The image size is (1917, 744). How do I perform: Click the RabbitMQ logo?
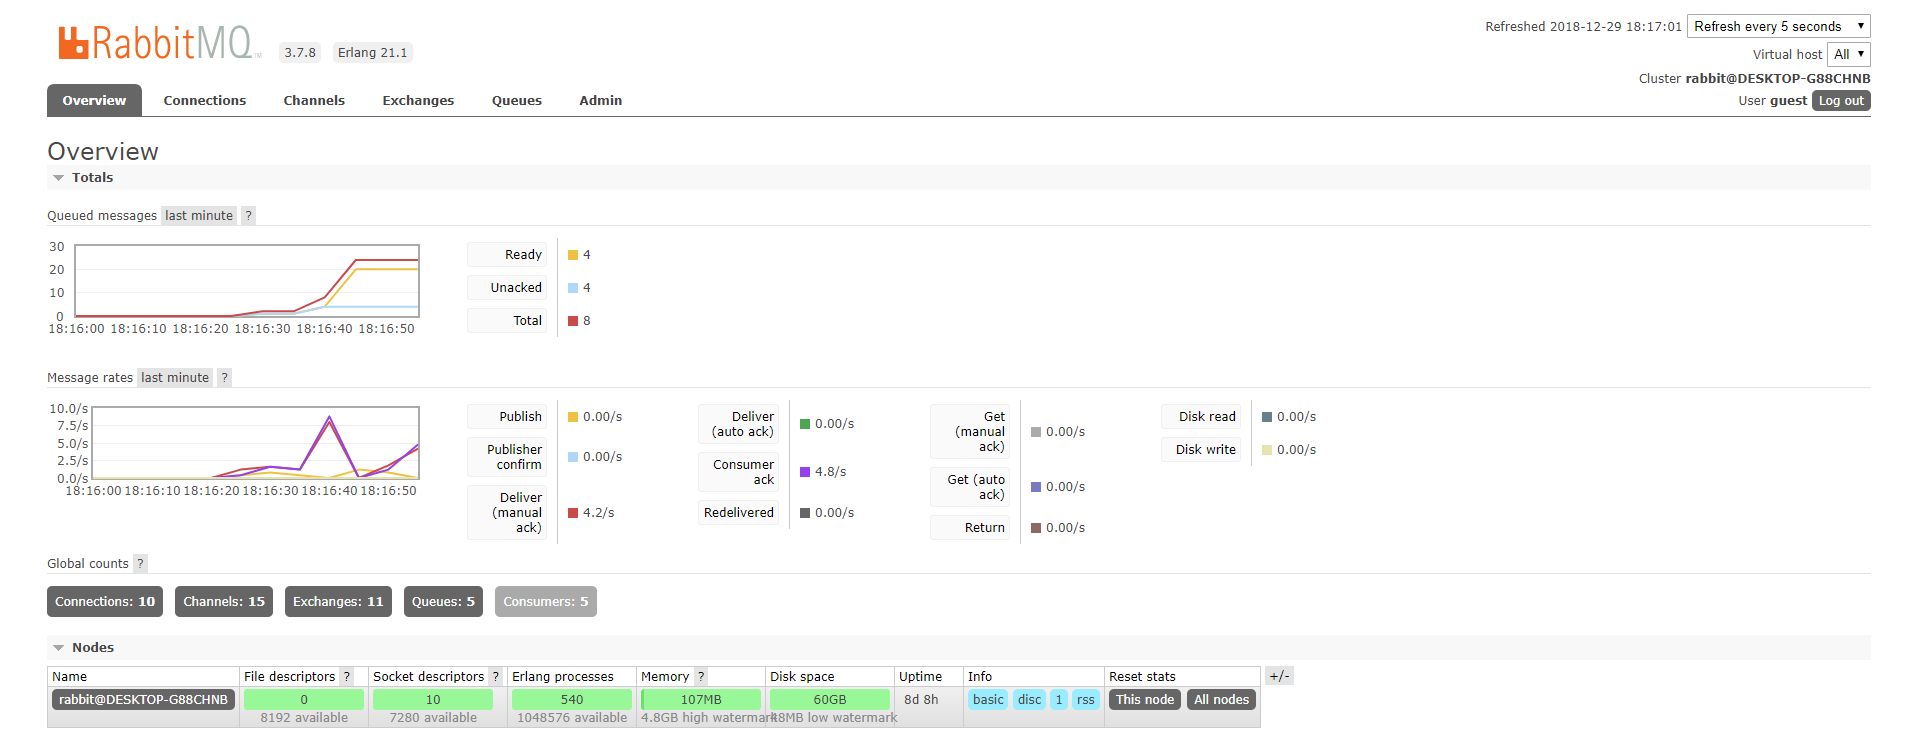(x=158, y=44)
